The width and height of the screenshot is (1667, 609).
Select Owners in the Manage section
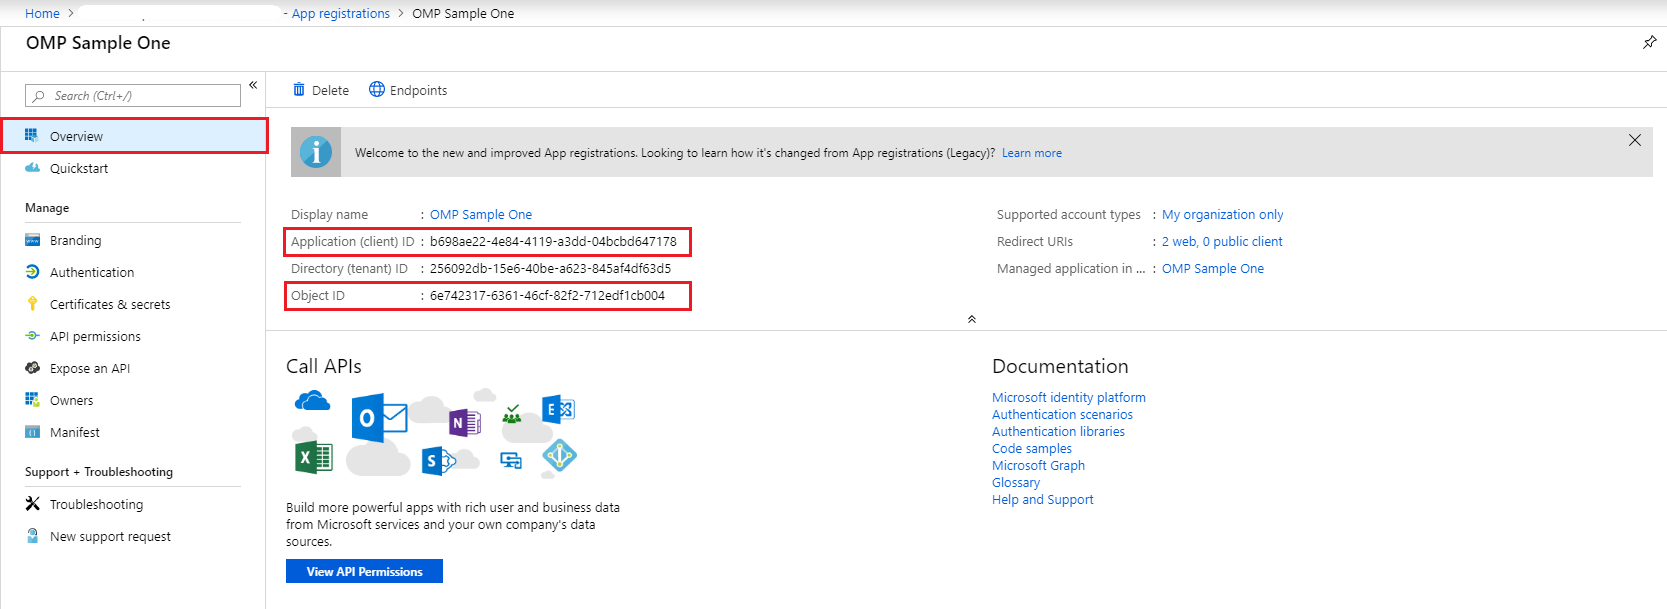click(x=71, y=400)
